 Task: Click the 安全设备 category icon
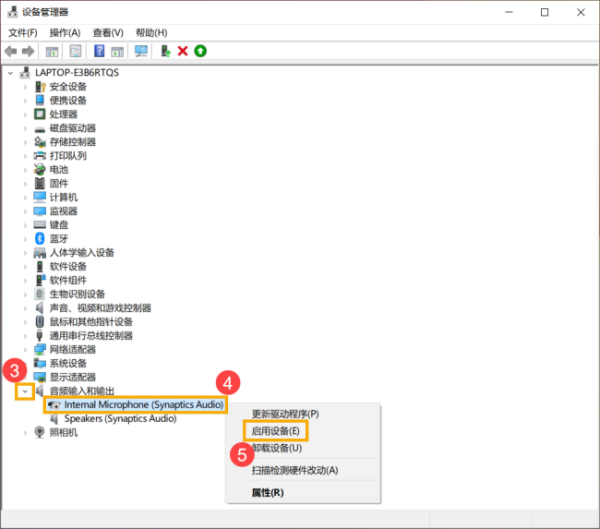[x=40, y=87]
